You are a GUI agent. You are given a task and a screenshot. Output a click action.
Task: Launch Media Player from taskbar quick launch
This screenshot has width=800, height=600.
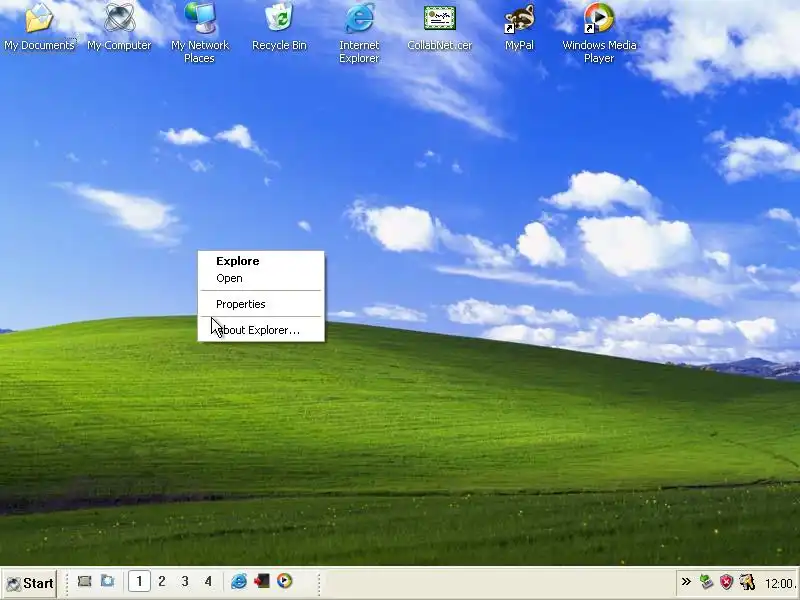pyautogui.click(x=285, y=581)
